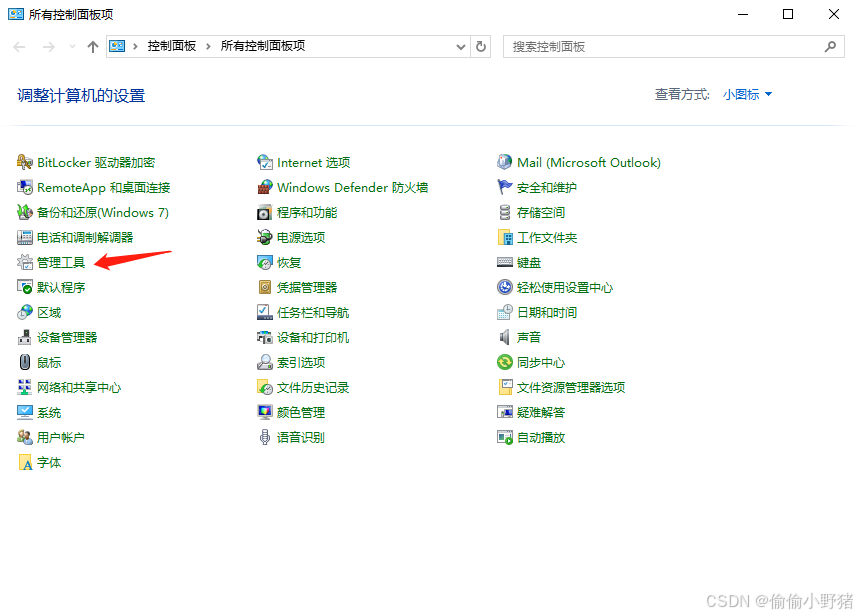Image resolution: width=857 pixels, height=616 pixels.
Task: Open the 文件资源管理器选项 icon
Action: pos(504,387)
